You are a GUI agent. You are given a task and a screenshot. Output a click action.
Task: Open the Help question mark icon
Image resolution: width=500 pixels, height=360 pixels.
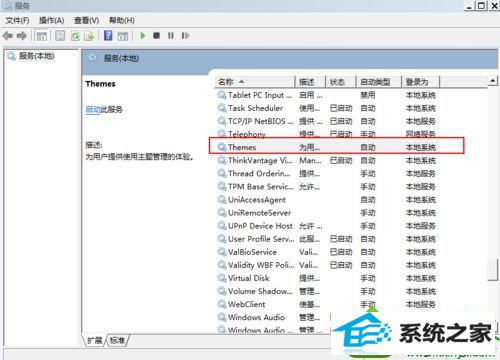(108, 35)
